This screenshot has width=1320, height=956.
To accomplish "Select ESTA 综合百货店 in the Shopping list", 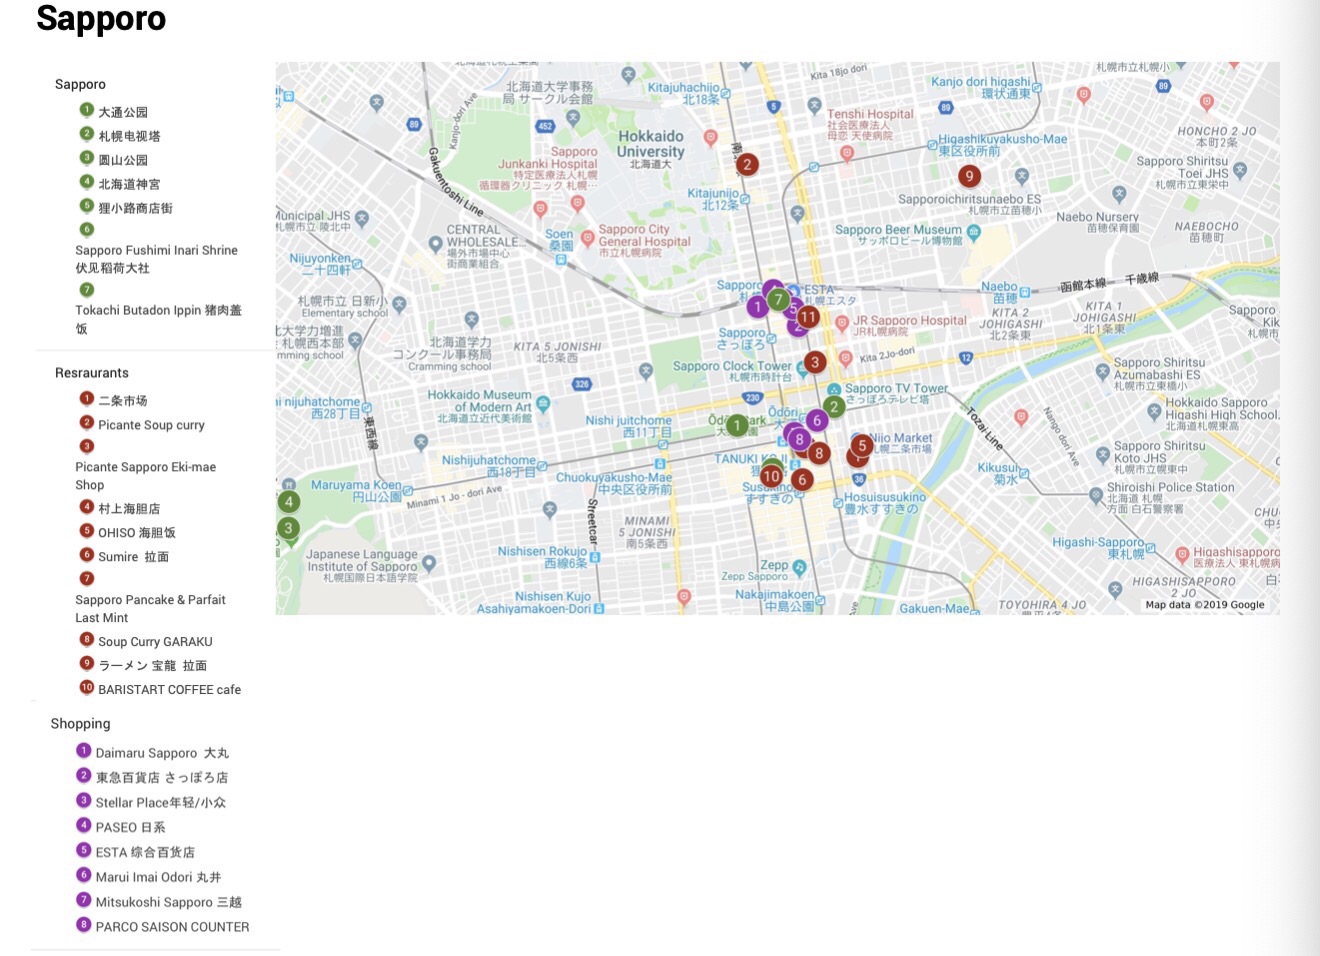I will [145, 853].
